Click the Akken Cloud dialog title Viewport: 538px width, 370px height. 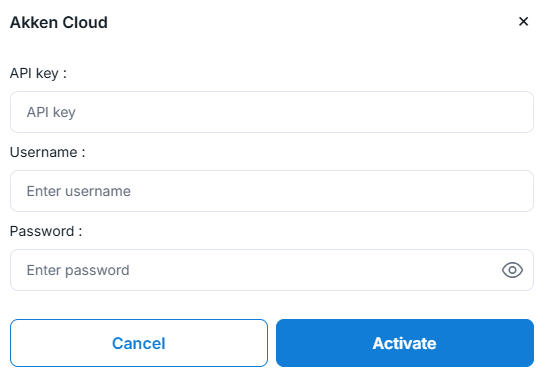[x=59, y=23]
